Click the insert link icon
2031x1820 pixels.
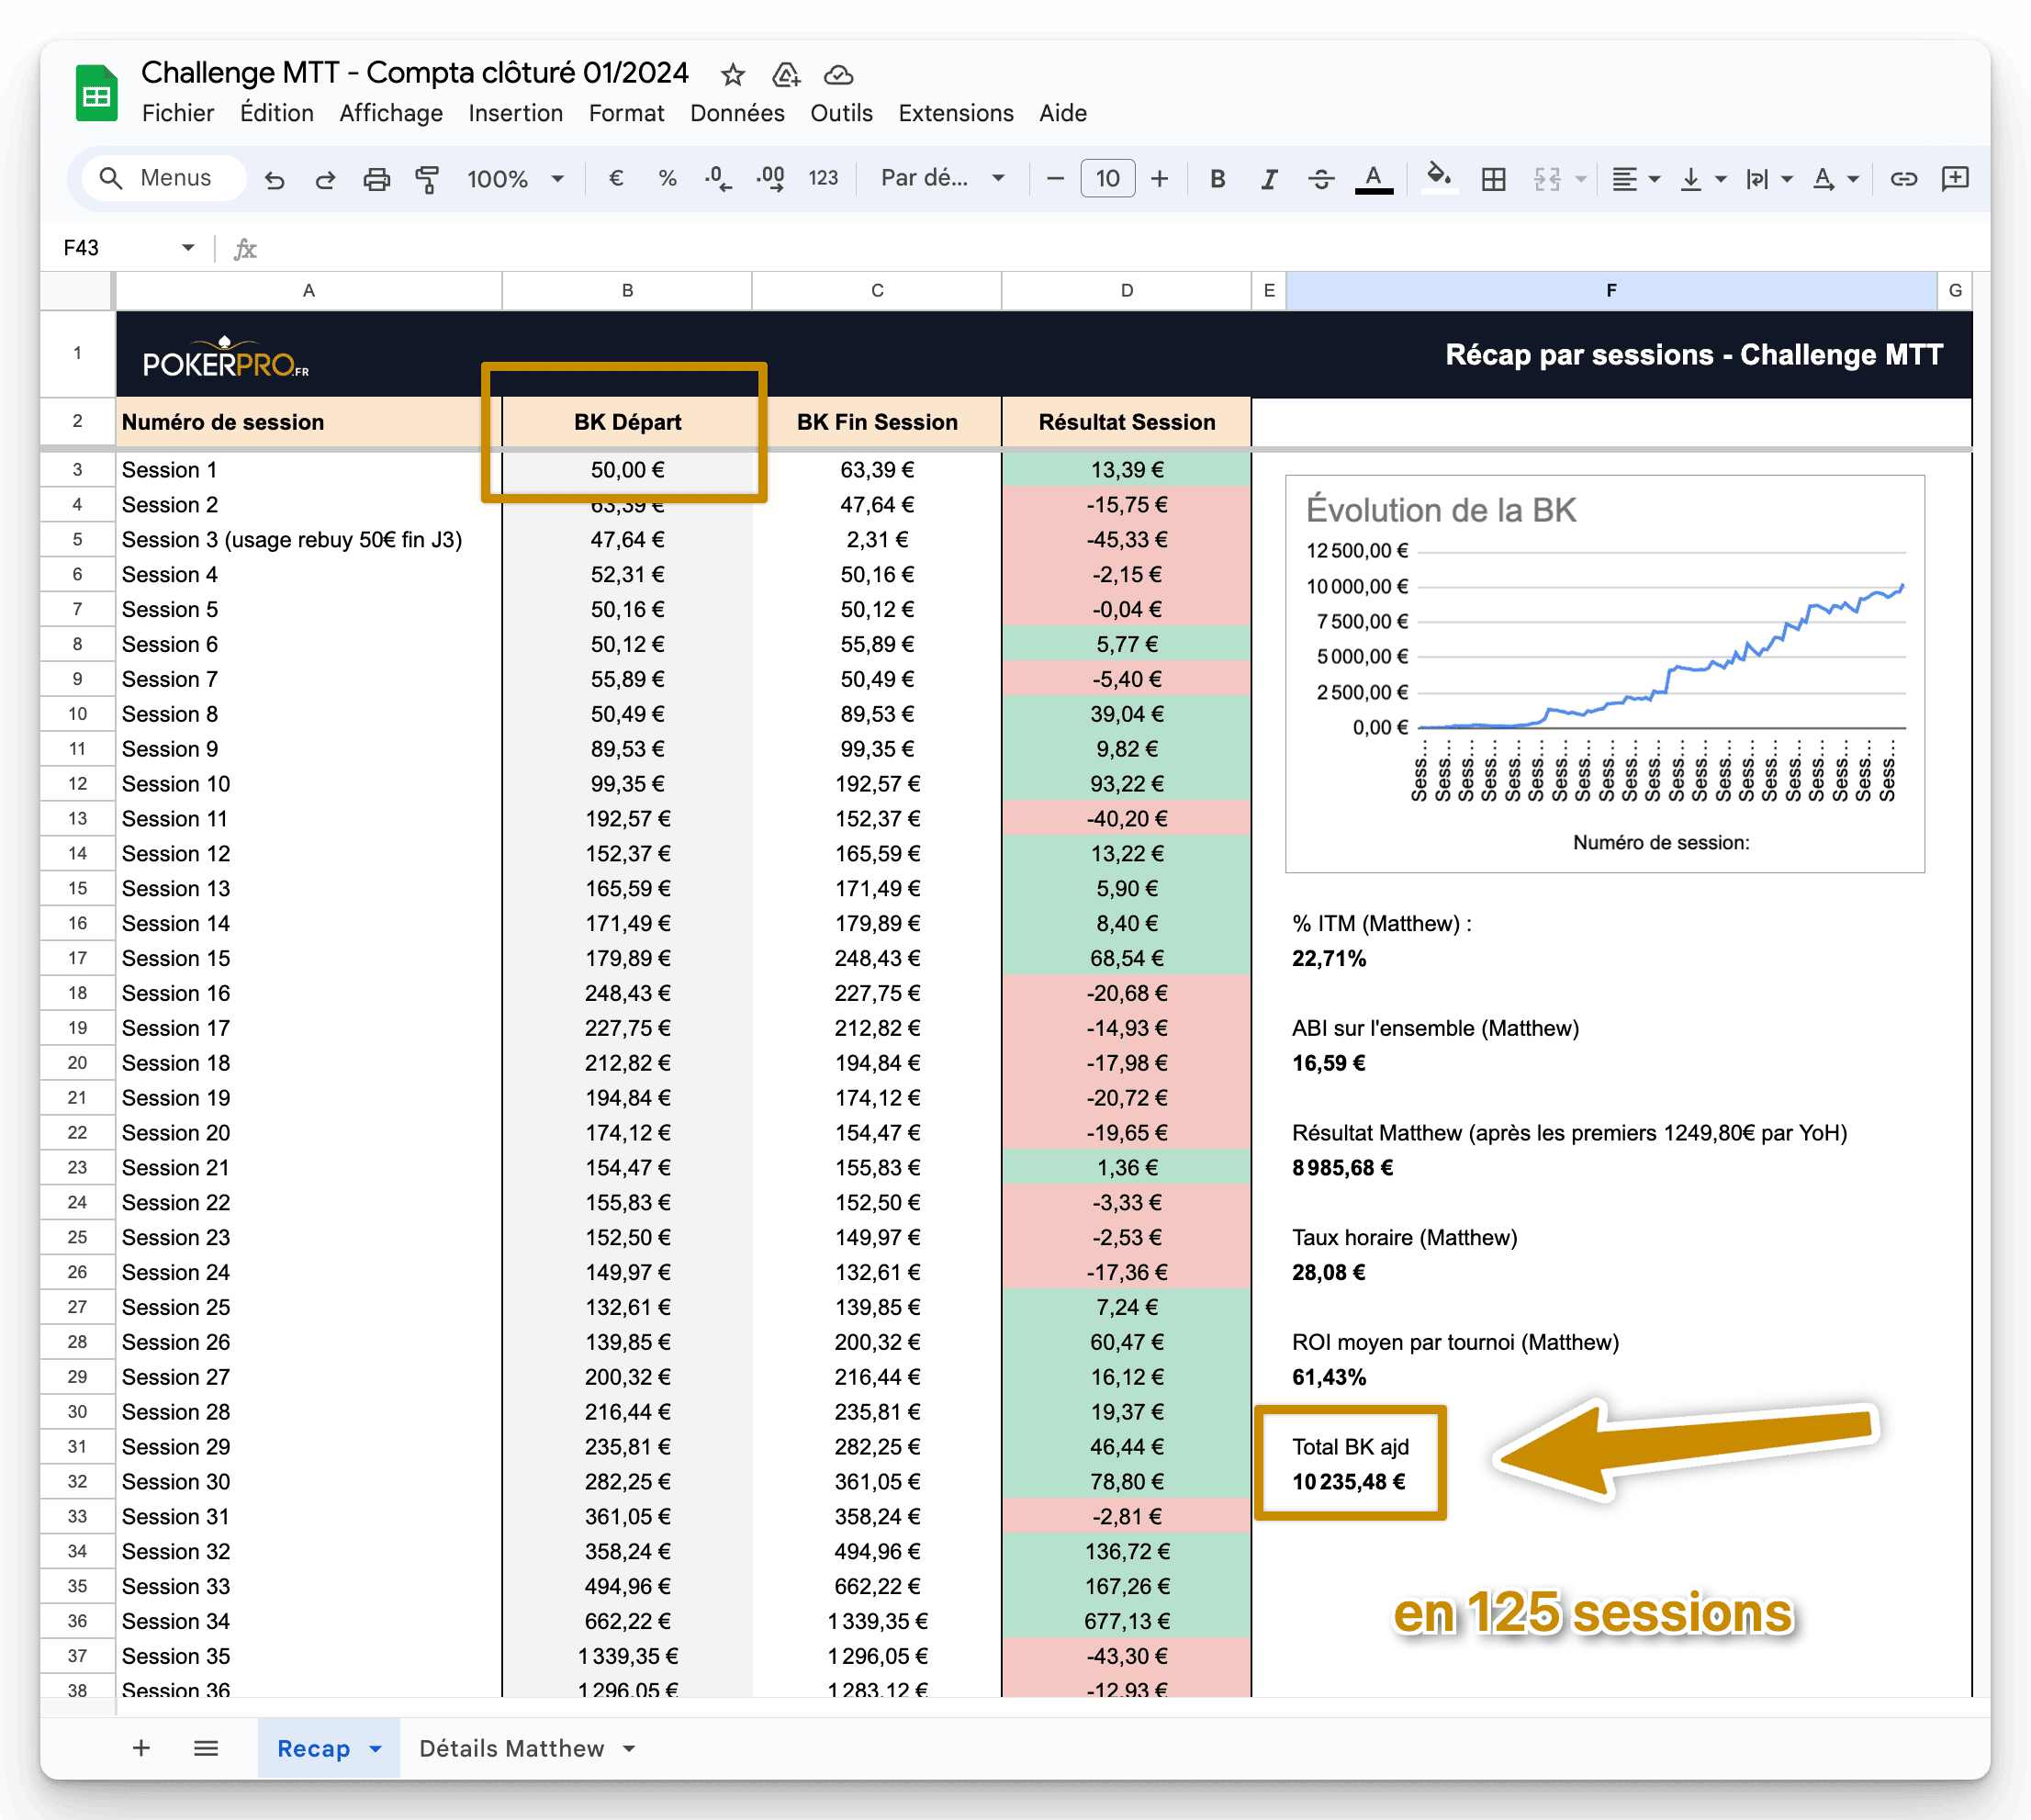coord(1903,179)
